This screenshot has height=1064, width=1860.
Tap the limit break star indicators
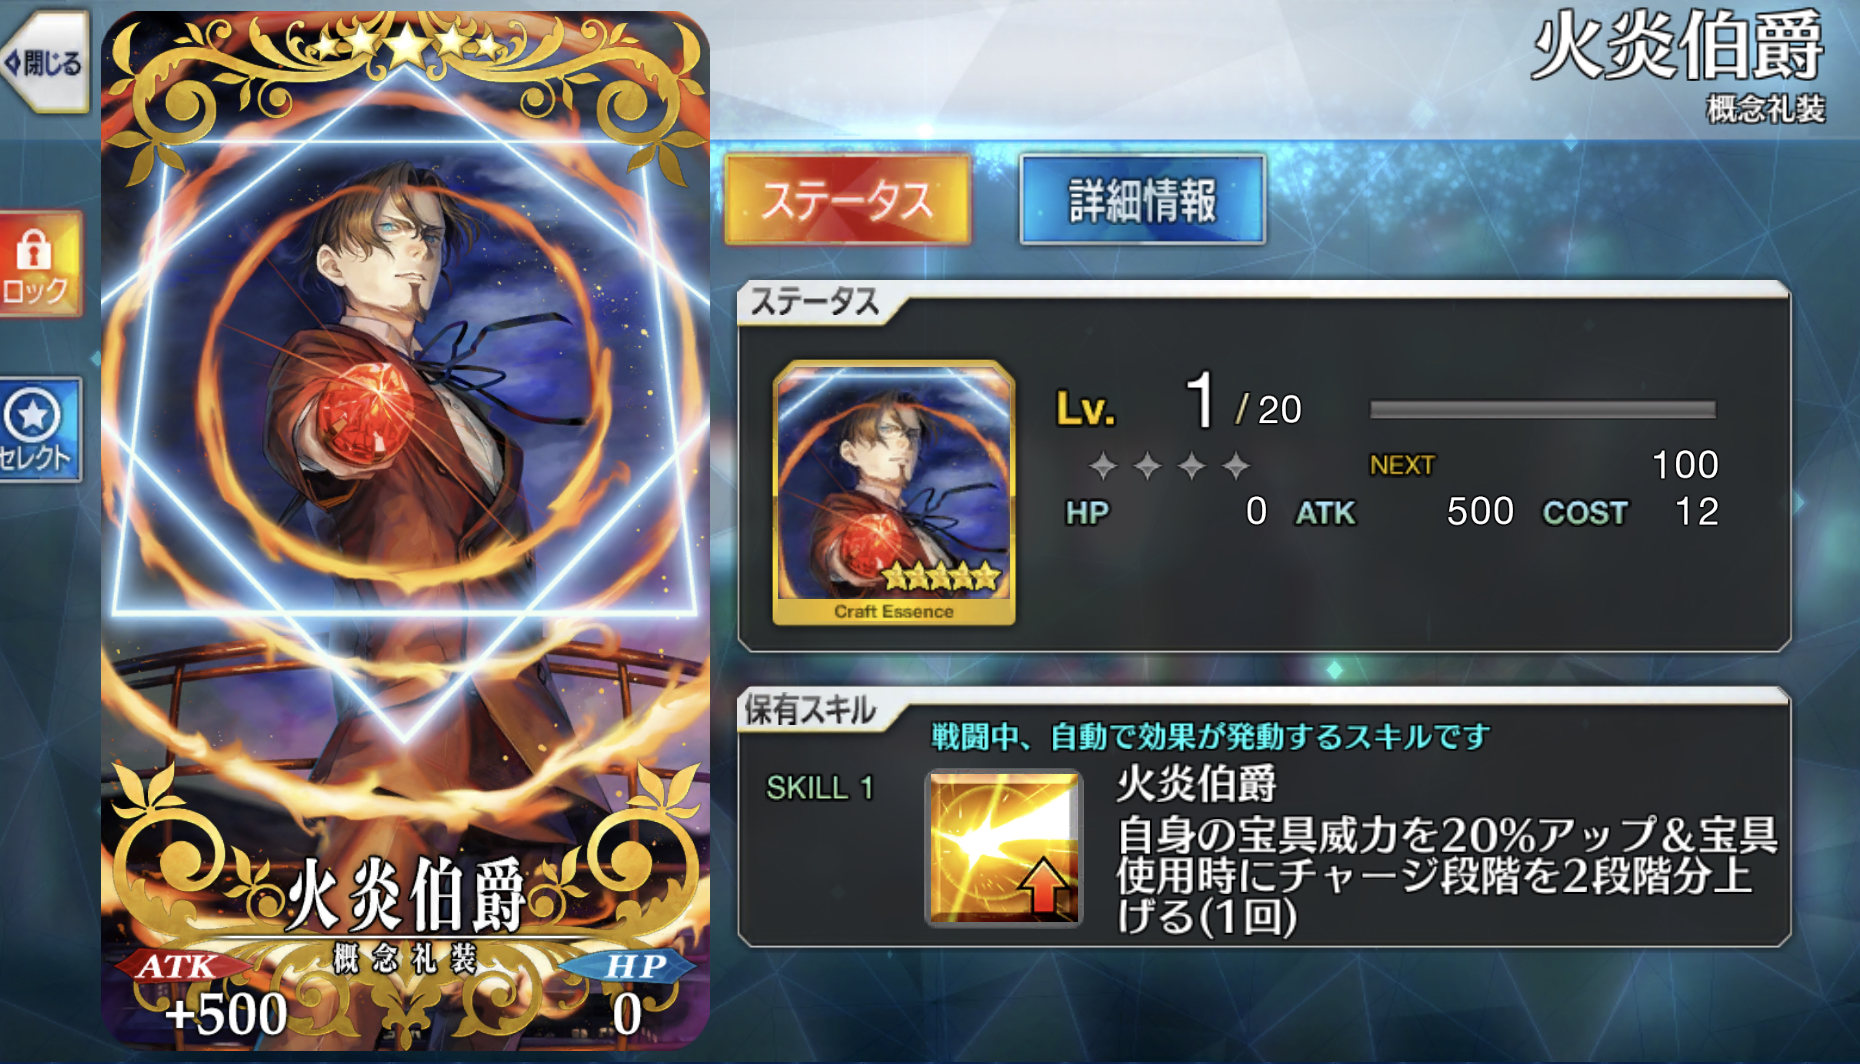tap(1169, 465)
